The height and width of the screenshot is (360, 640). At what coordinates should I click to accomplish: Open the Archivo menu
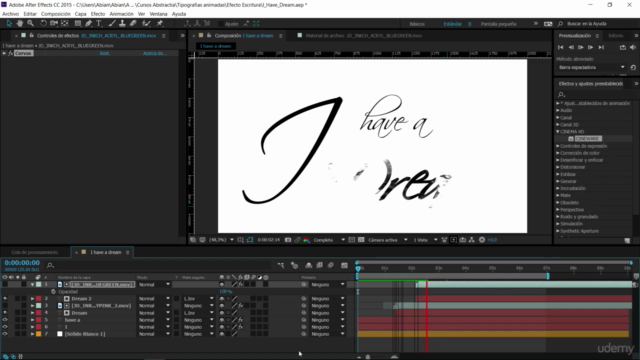(x=11, y=14)
